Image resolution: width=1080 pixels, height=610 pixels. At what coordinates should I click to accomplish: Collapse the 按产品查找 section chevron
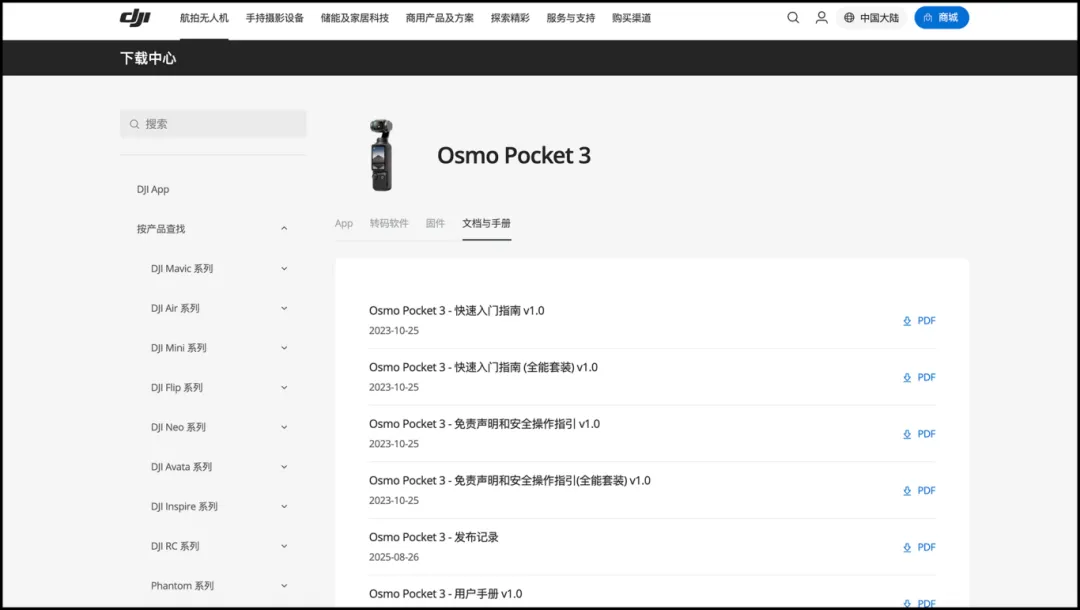[x=284, y=229]
